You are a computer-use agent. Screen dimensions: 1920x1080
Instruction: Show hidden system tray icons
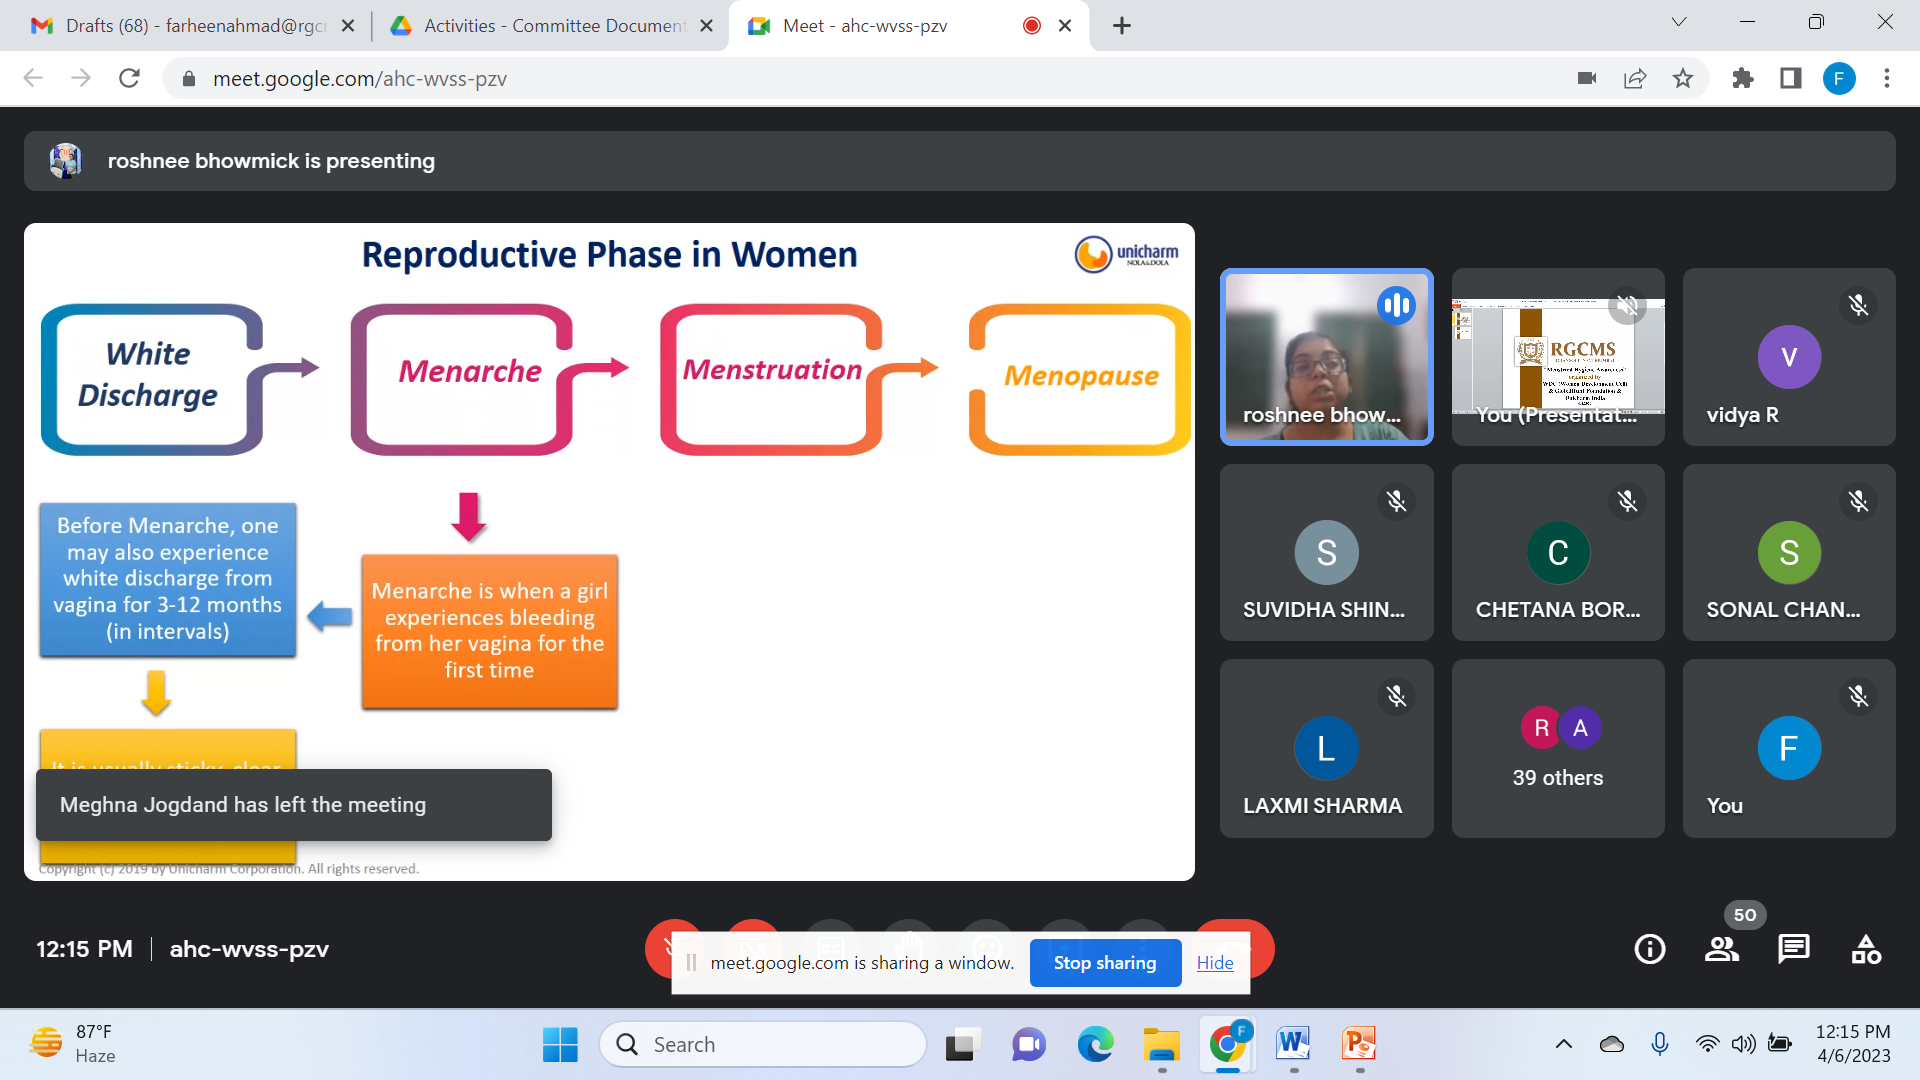tap(1564, 1044)
